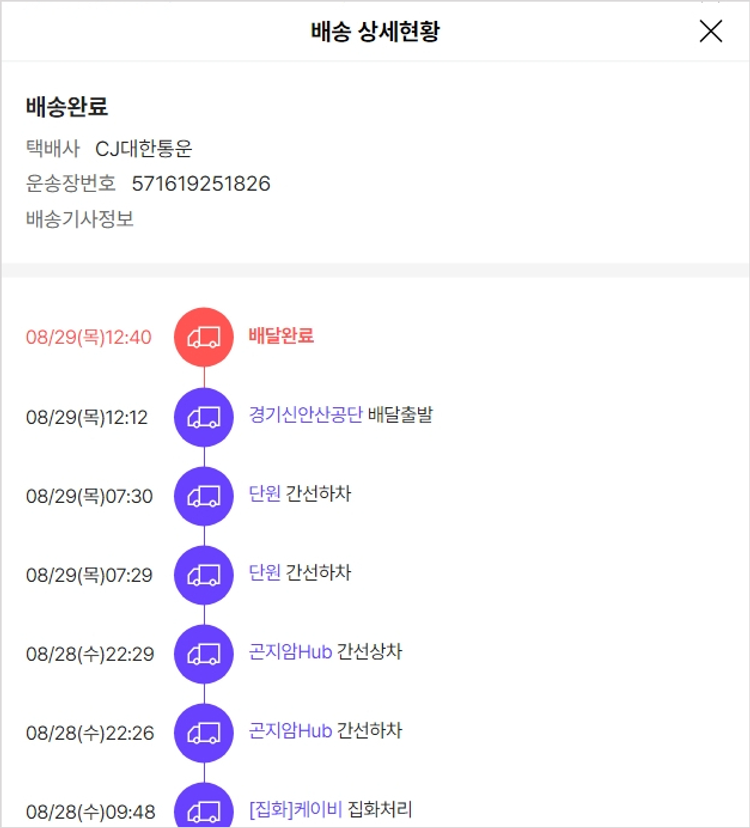Click the truck icon for 곤지암Hub 간선하차
Screen dimensions: 750x828
(x=204, y=732)
